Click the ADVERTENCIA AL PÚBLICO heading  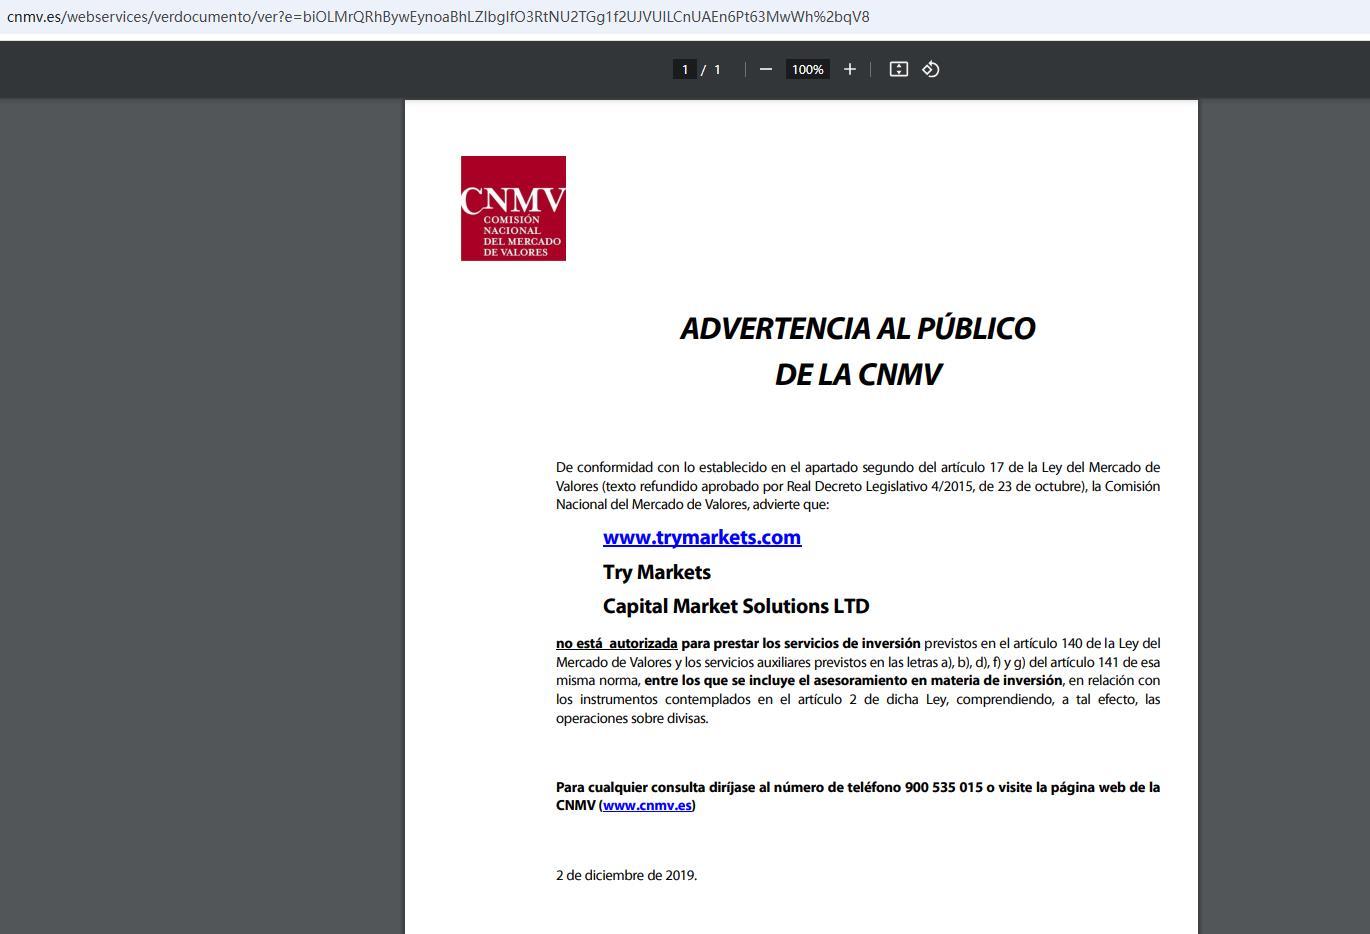[x=857, y=328]
